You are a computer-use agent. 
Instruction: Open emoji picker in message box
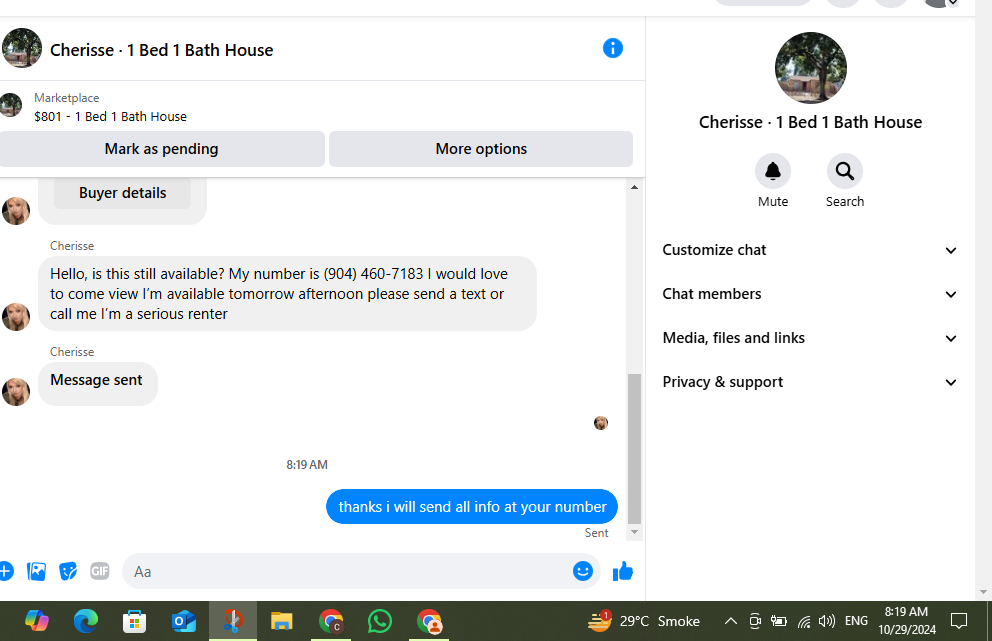click(x=583, y=571)
